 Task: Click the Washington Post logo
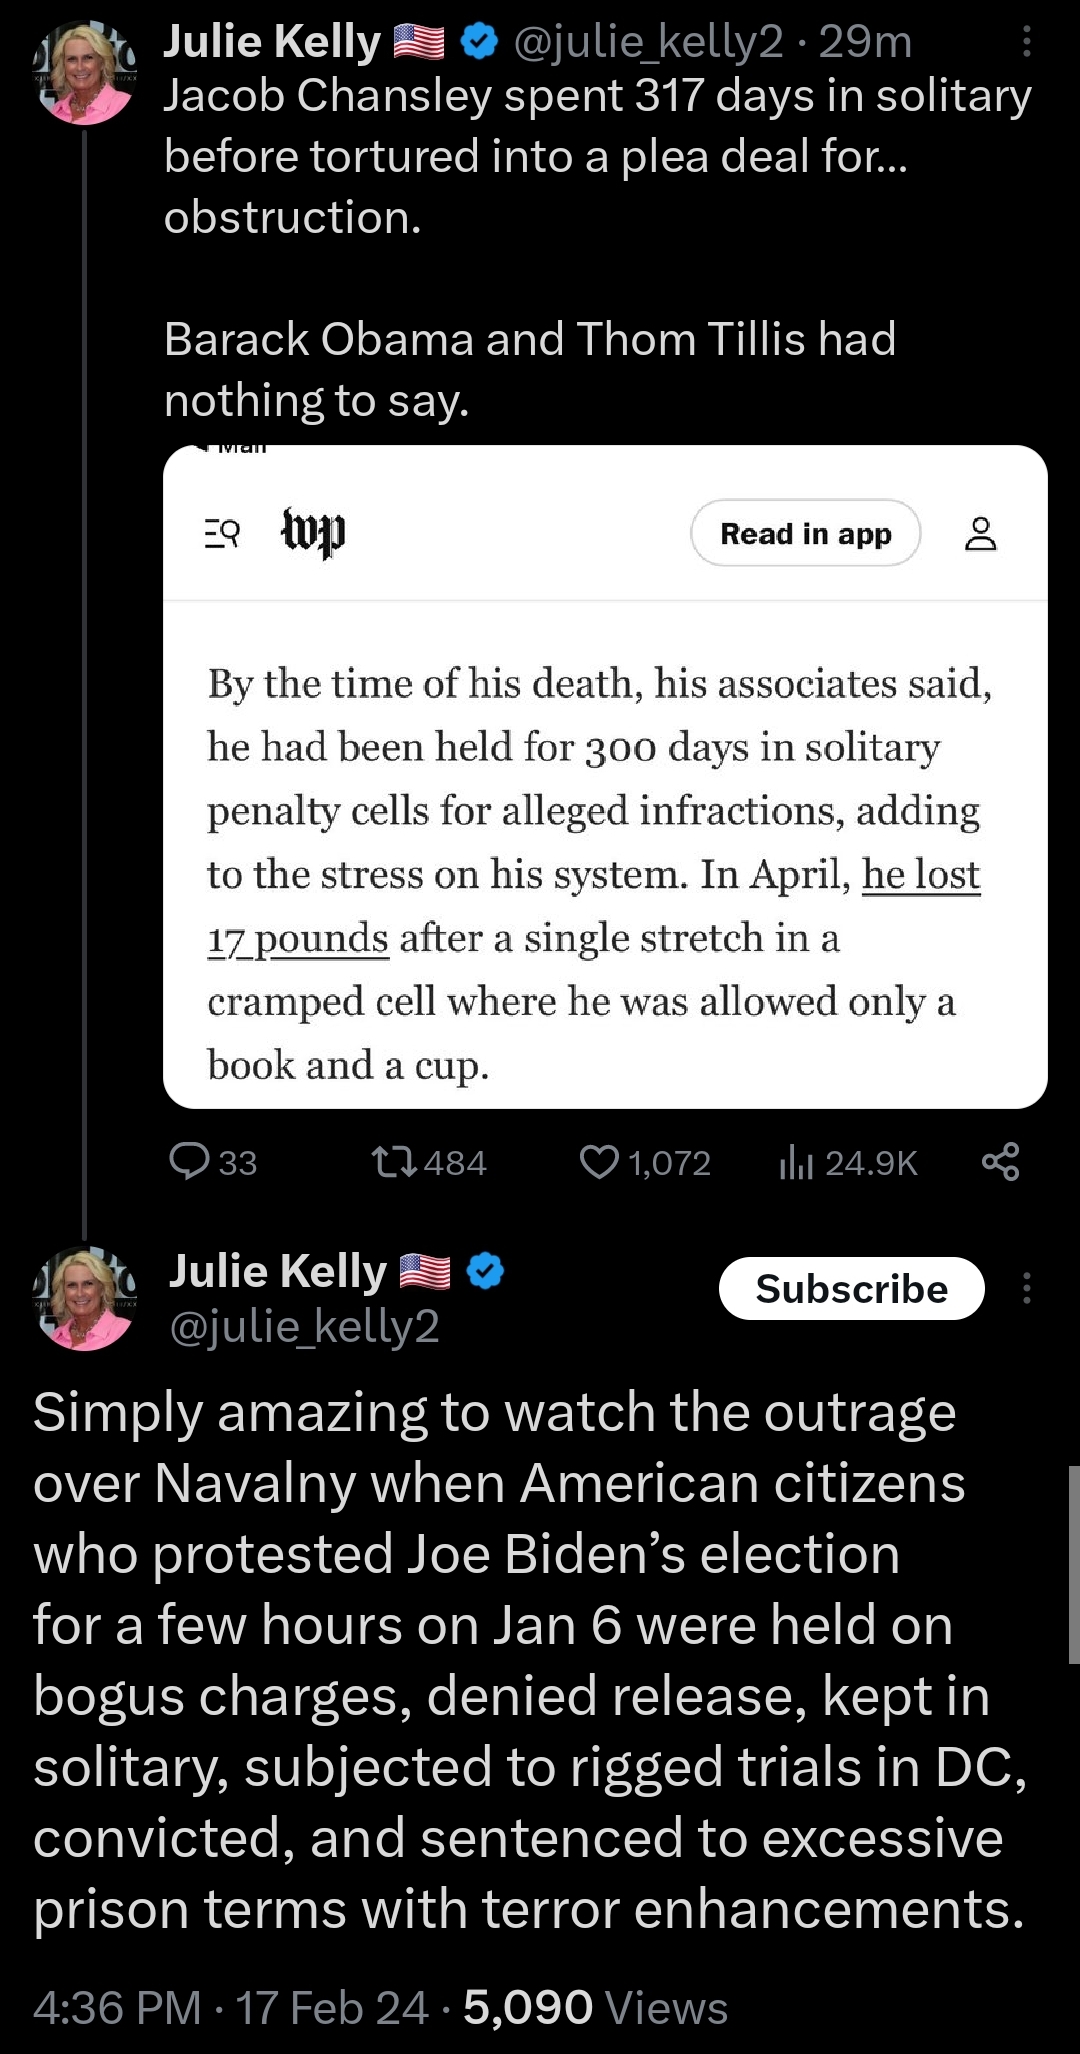pos(313,532)
